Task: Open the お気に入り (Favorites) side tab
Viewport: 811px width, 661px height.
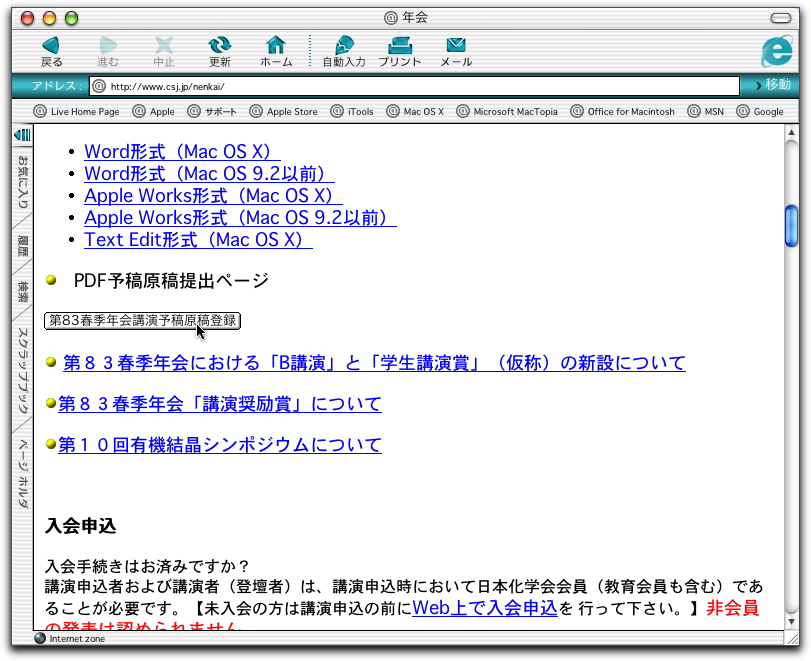Action: (x=22, y=180)
